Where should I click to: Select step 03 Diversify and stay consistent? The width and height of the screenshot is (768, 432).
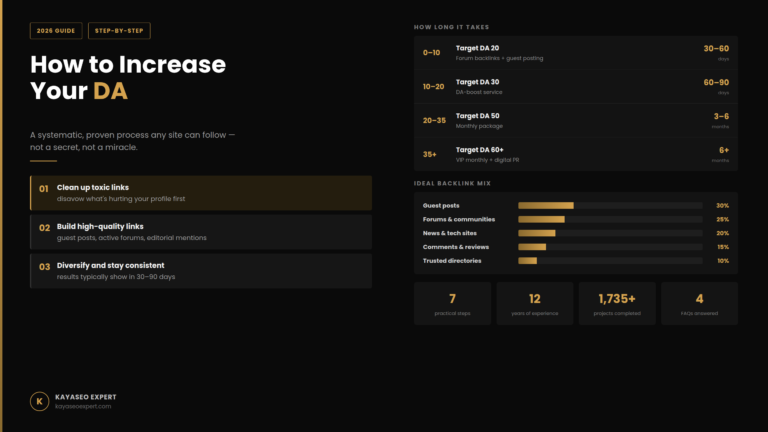(201, 271)
